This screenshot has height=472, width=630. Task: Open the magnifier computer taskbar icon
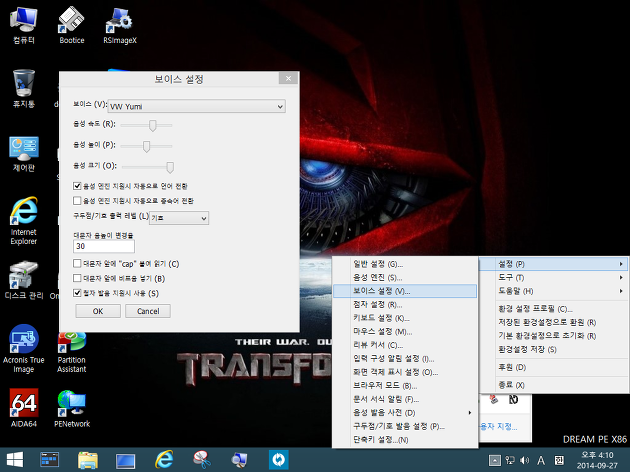pyautogui.click(x=239, y=460)
